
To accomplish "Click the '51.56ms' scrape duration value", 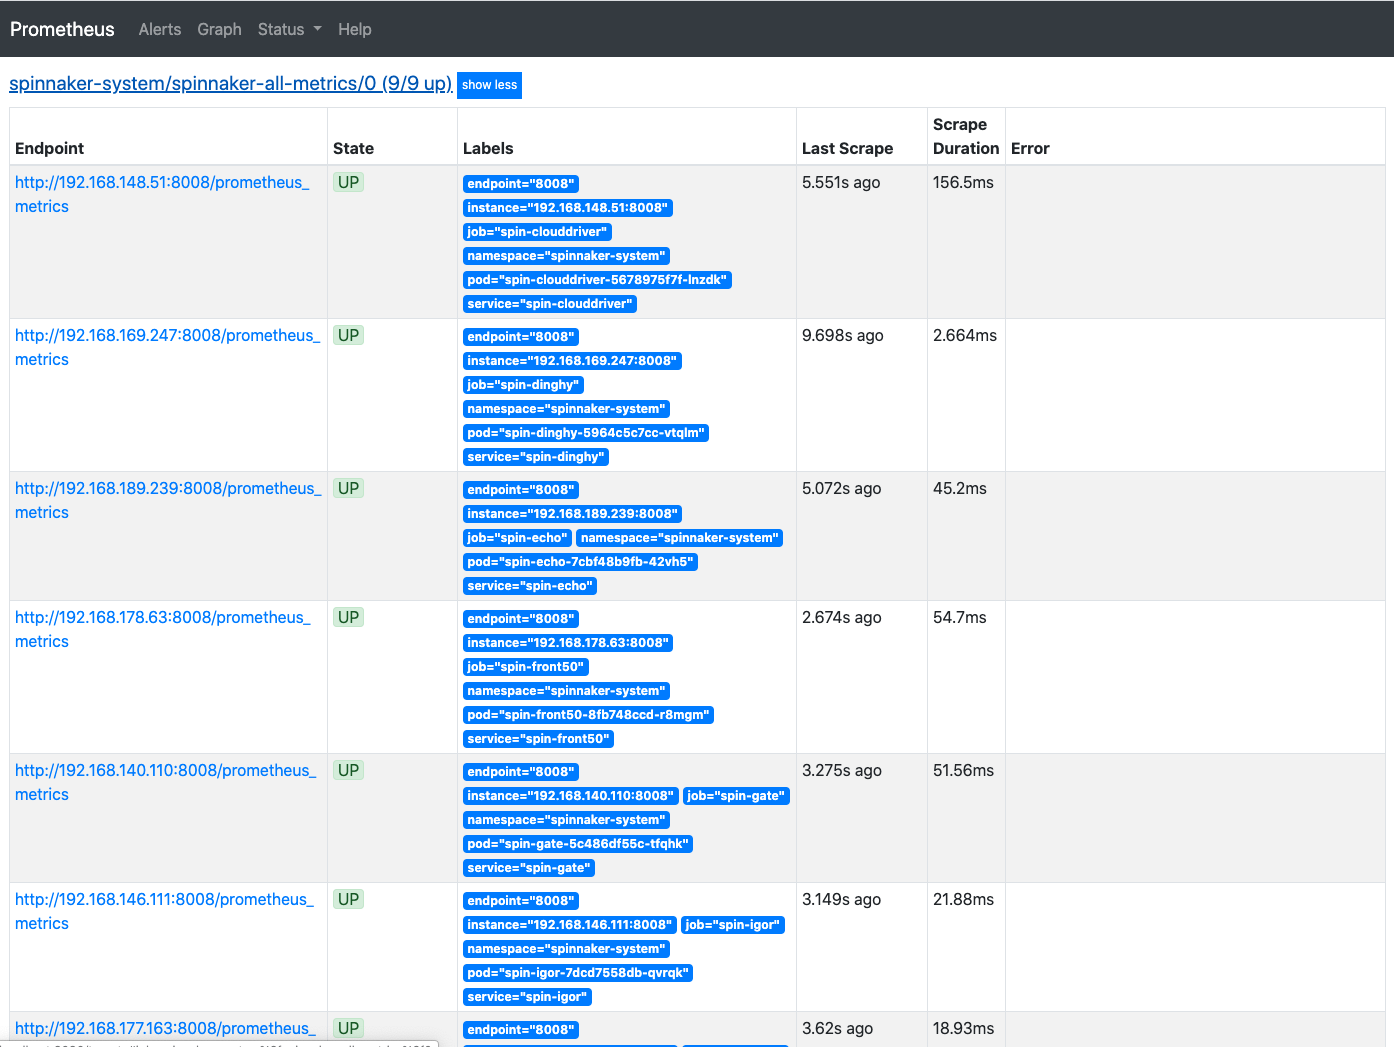I will [963, 770].
